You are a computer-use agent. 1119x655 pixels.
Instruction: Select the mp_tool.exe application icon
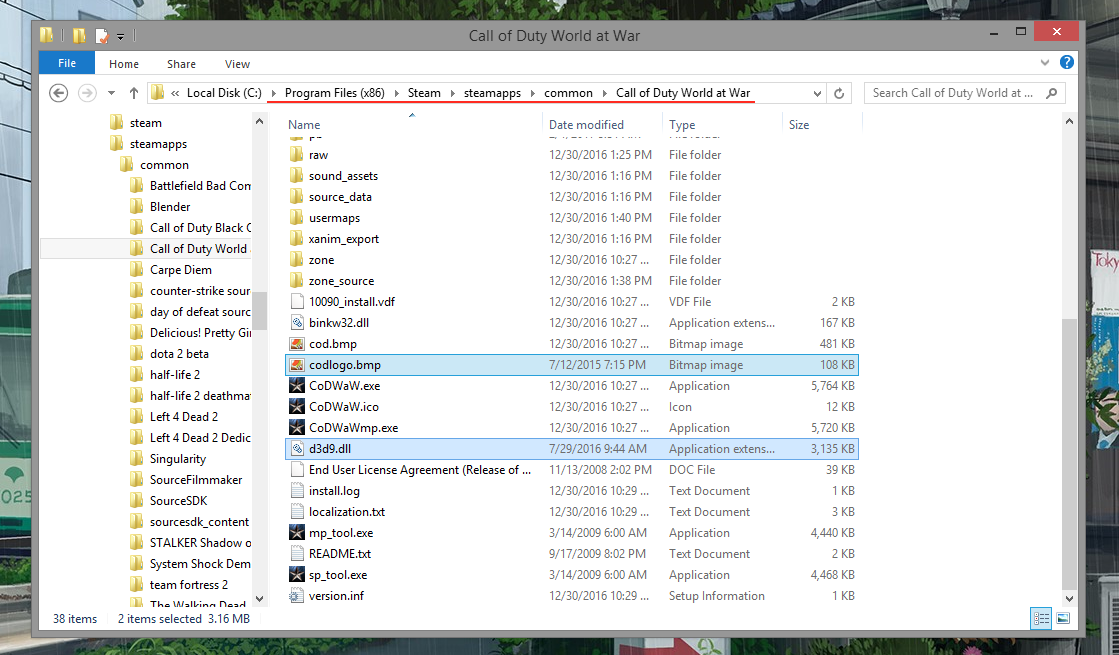[x=297, y=532]
